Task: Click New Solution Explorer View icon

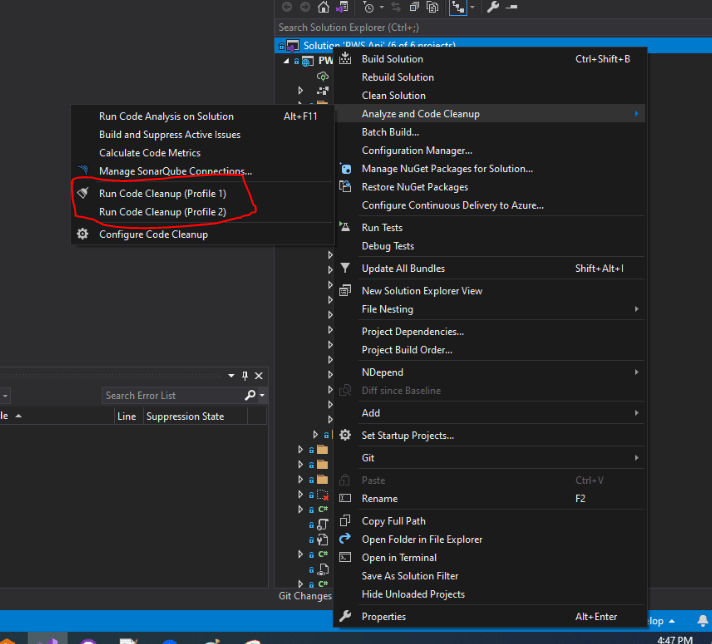Action: (345, 290)
